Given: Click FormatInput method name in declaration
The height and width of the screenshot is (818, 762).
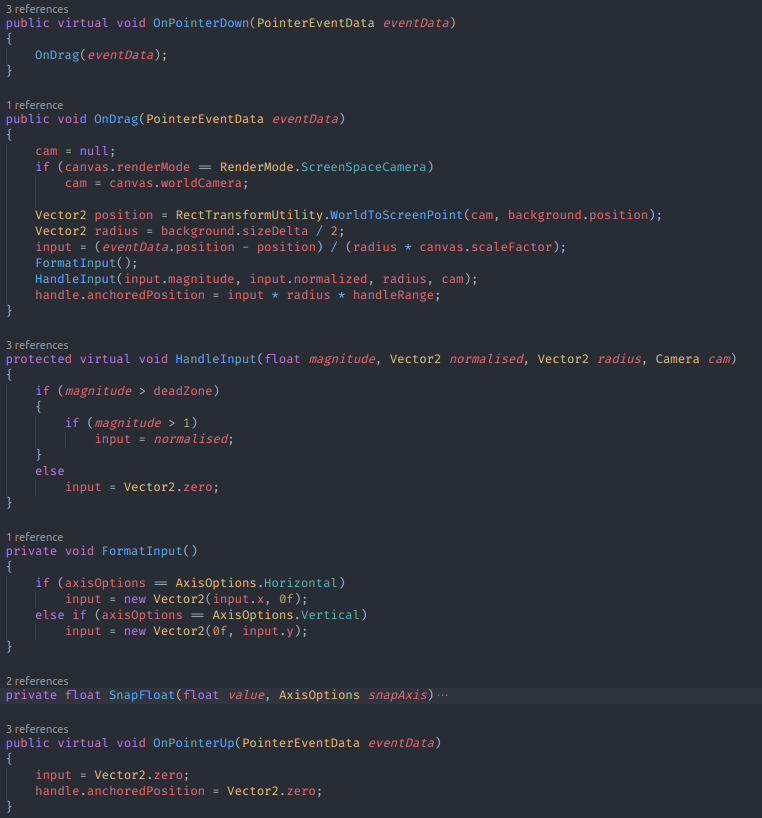Looking at the screenshot, I should 142,551.
